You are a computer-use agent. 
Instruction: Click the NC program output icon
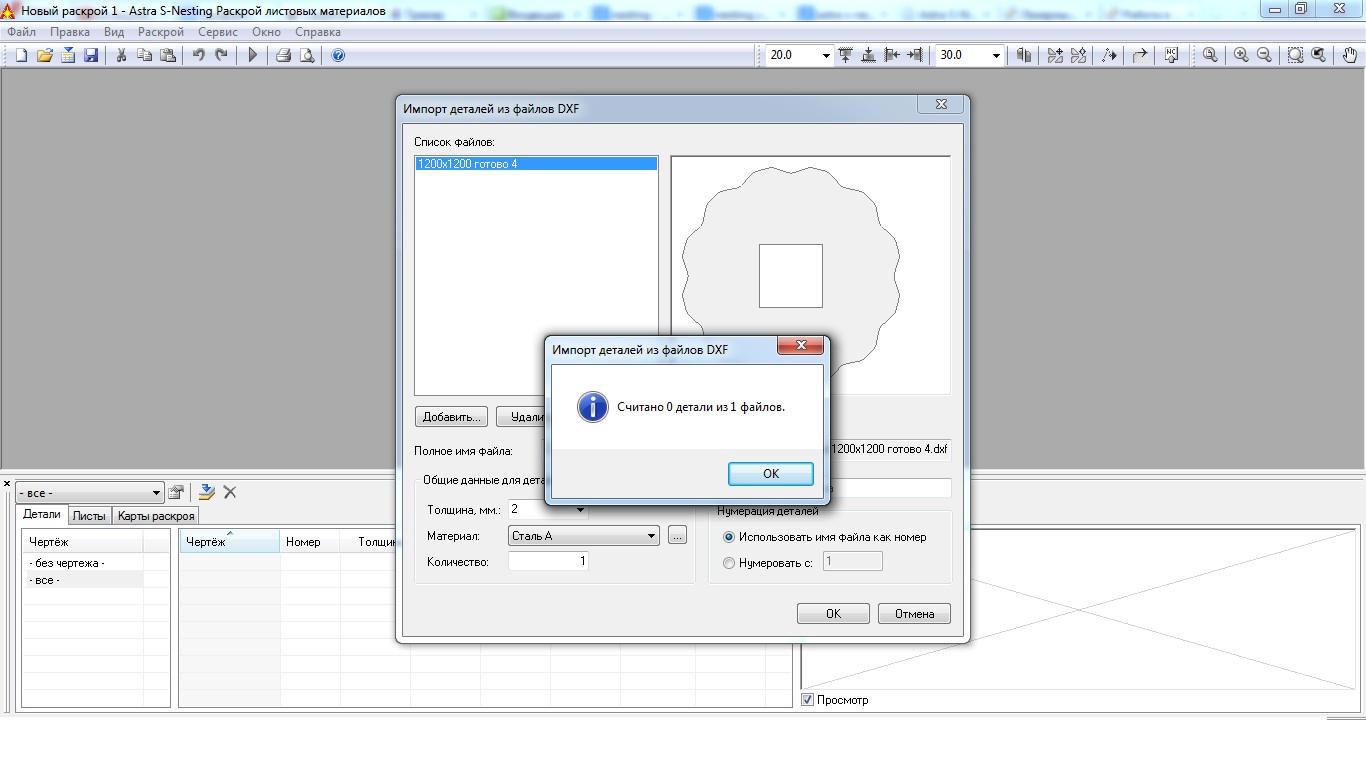coord(1171,56)
